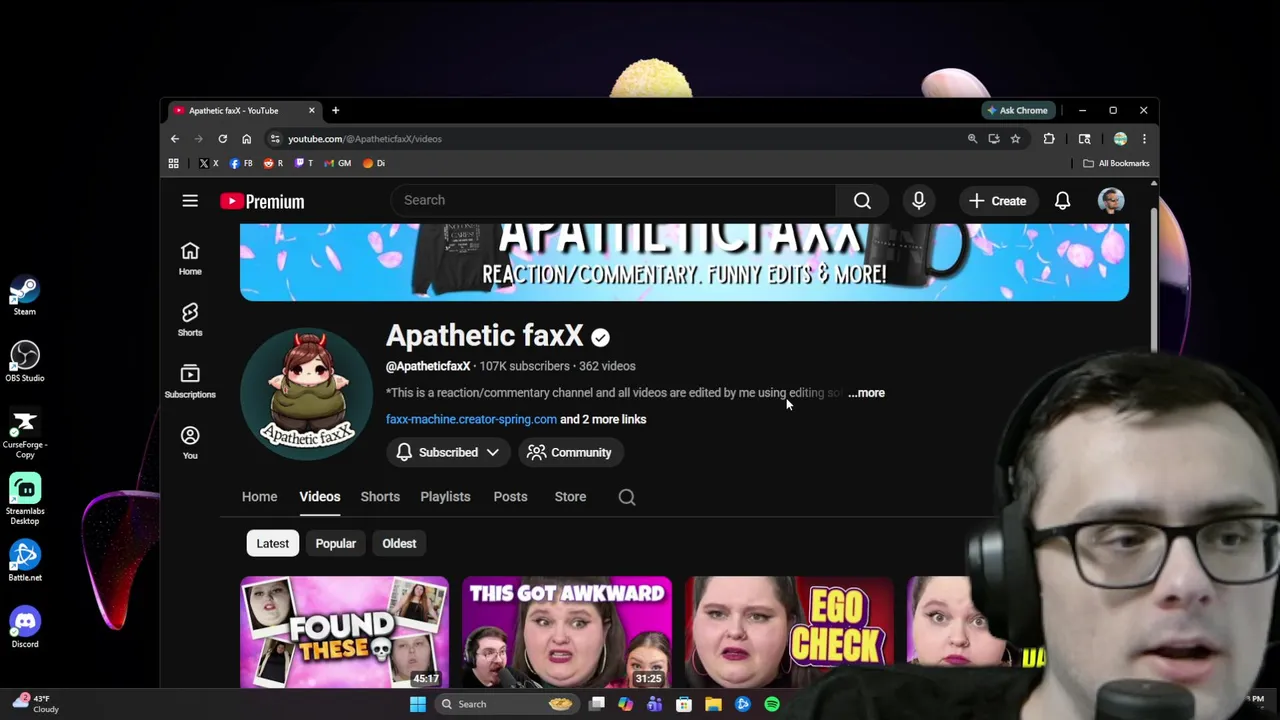Show the 'and 2 more links' list

coord(603,420)
